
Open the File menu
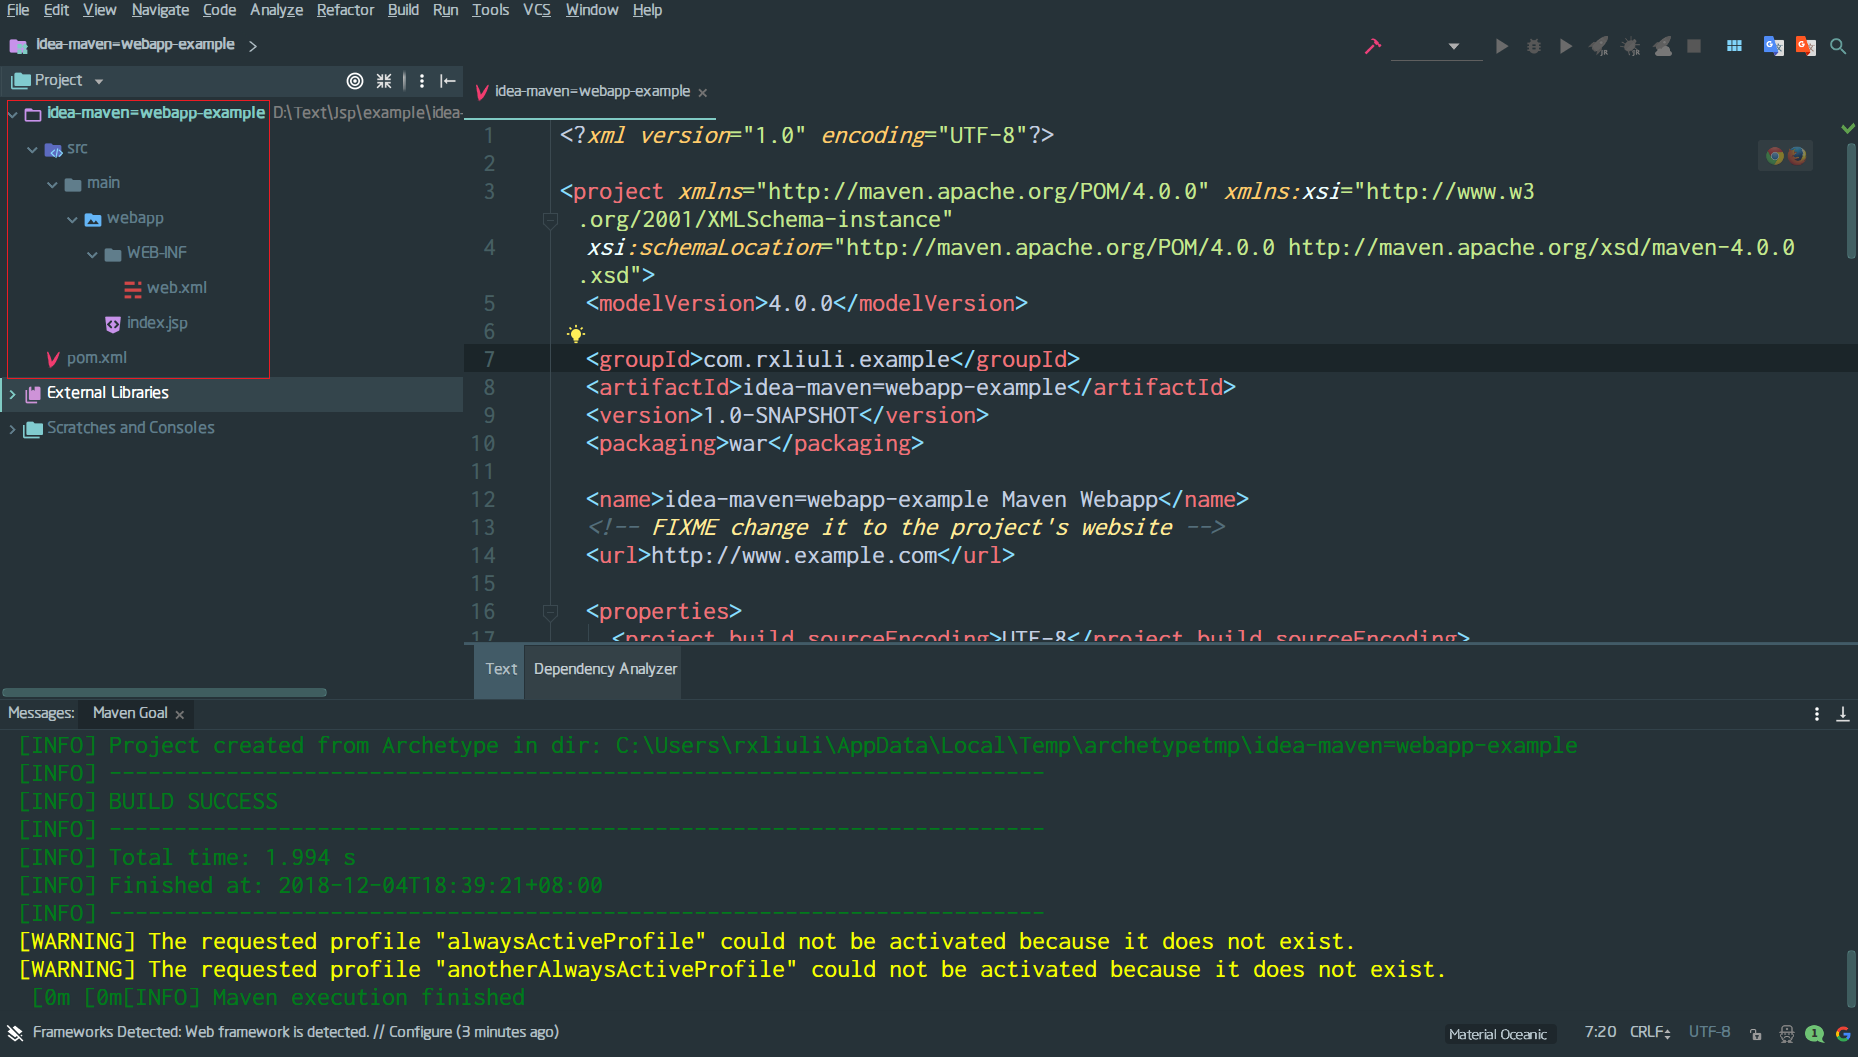[x=18, y=10]
